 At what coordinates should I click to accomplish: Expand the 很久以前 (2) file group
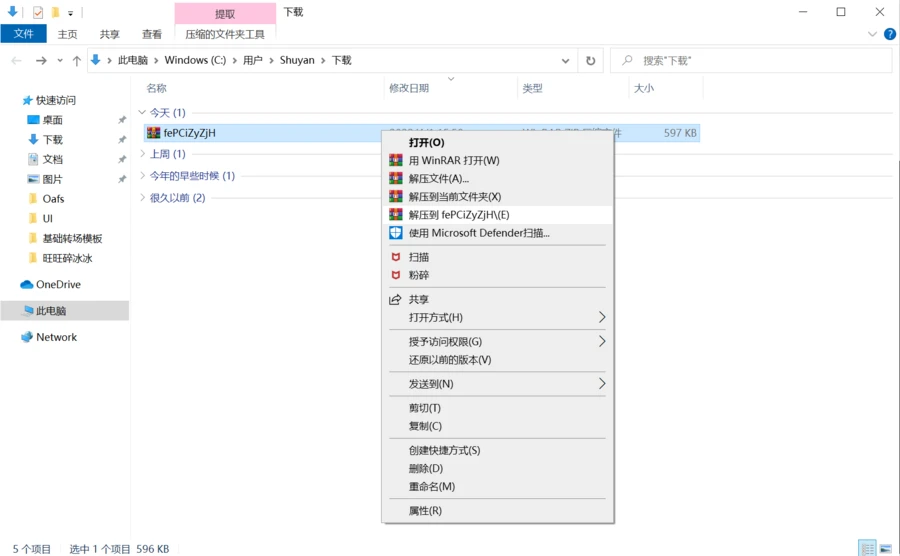tap(142, 198)
